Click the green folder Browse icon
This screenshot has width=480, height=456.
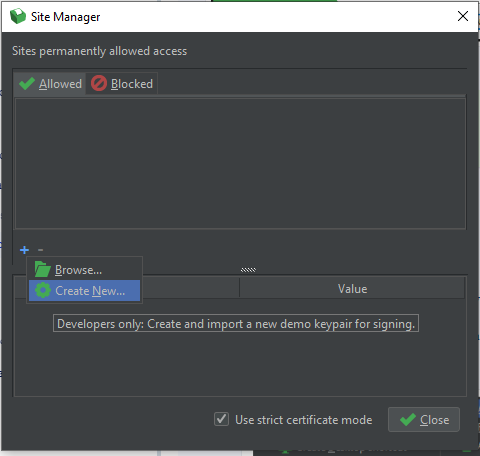(43, 269)
